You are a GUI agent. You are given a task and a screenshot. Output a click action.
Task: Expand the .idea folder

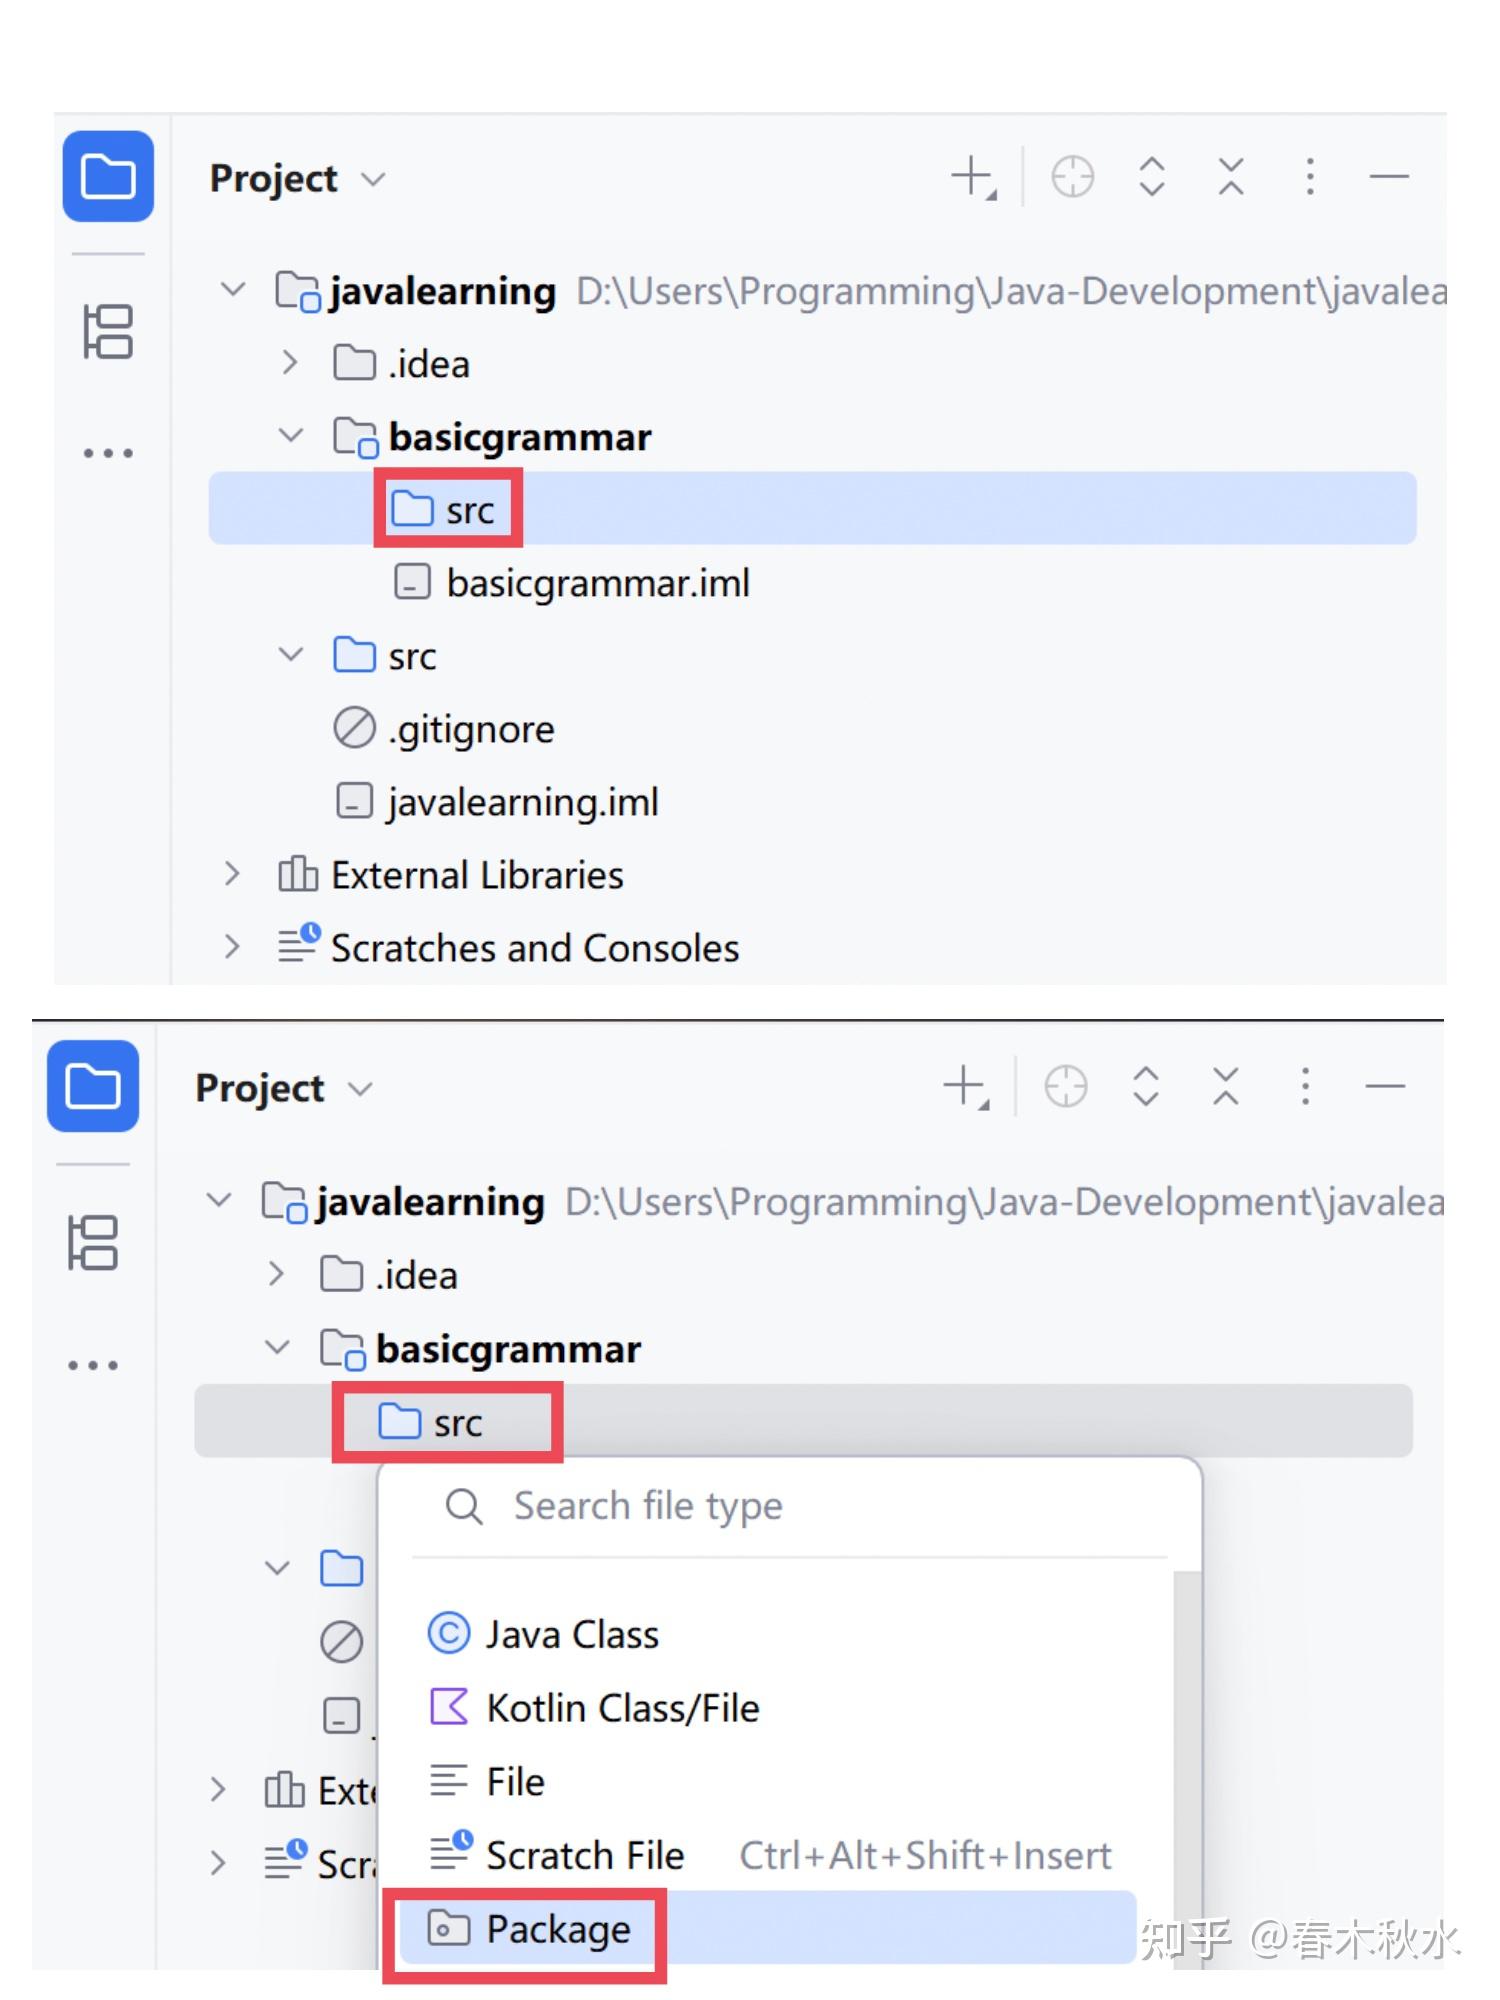pyautogui.click(x=290, y=363)
